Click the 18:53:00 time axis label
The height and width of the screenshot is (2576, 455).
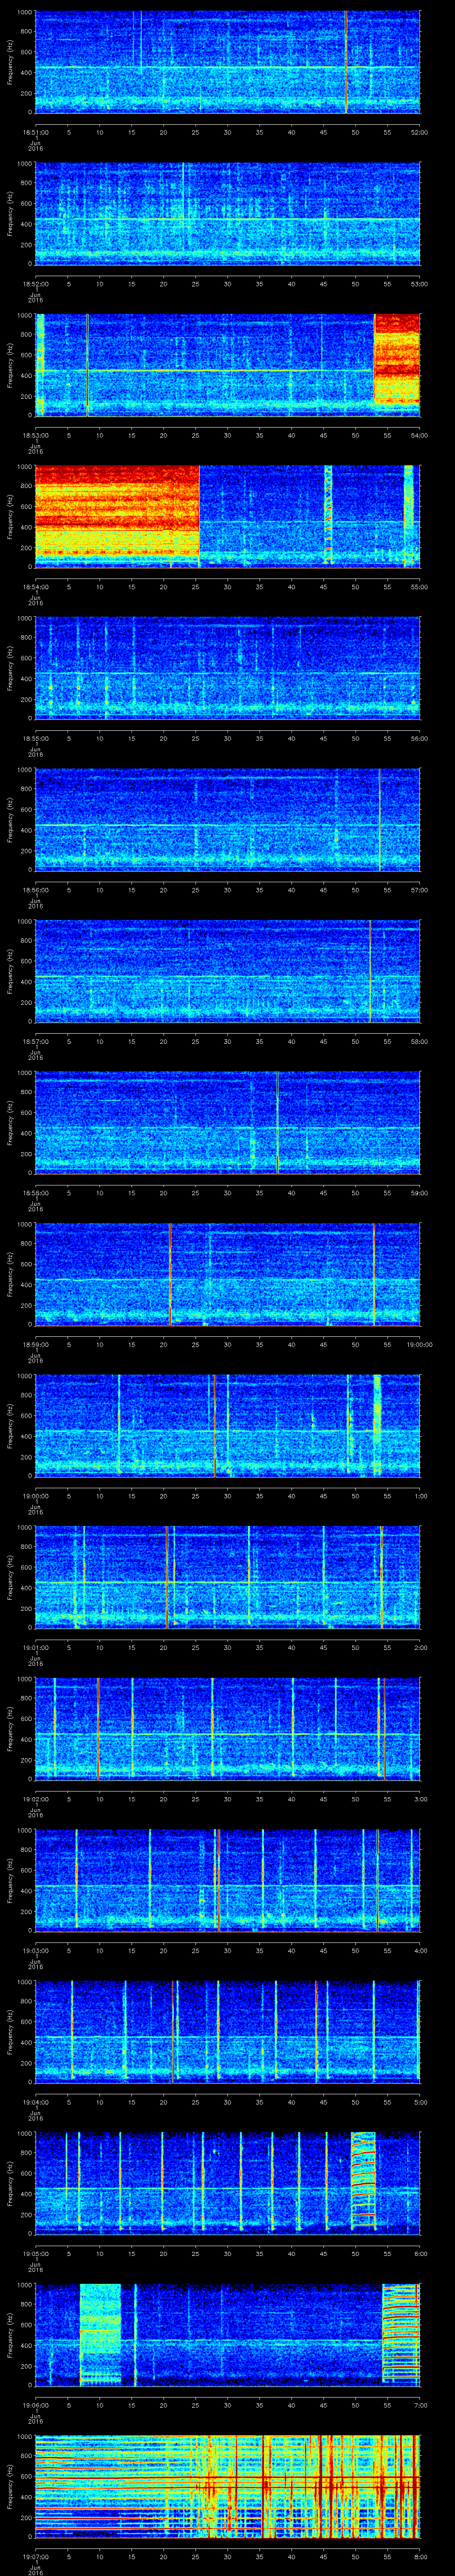click(x=35, y=435)
